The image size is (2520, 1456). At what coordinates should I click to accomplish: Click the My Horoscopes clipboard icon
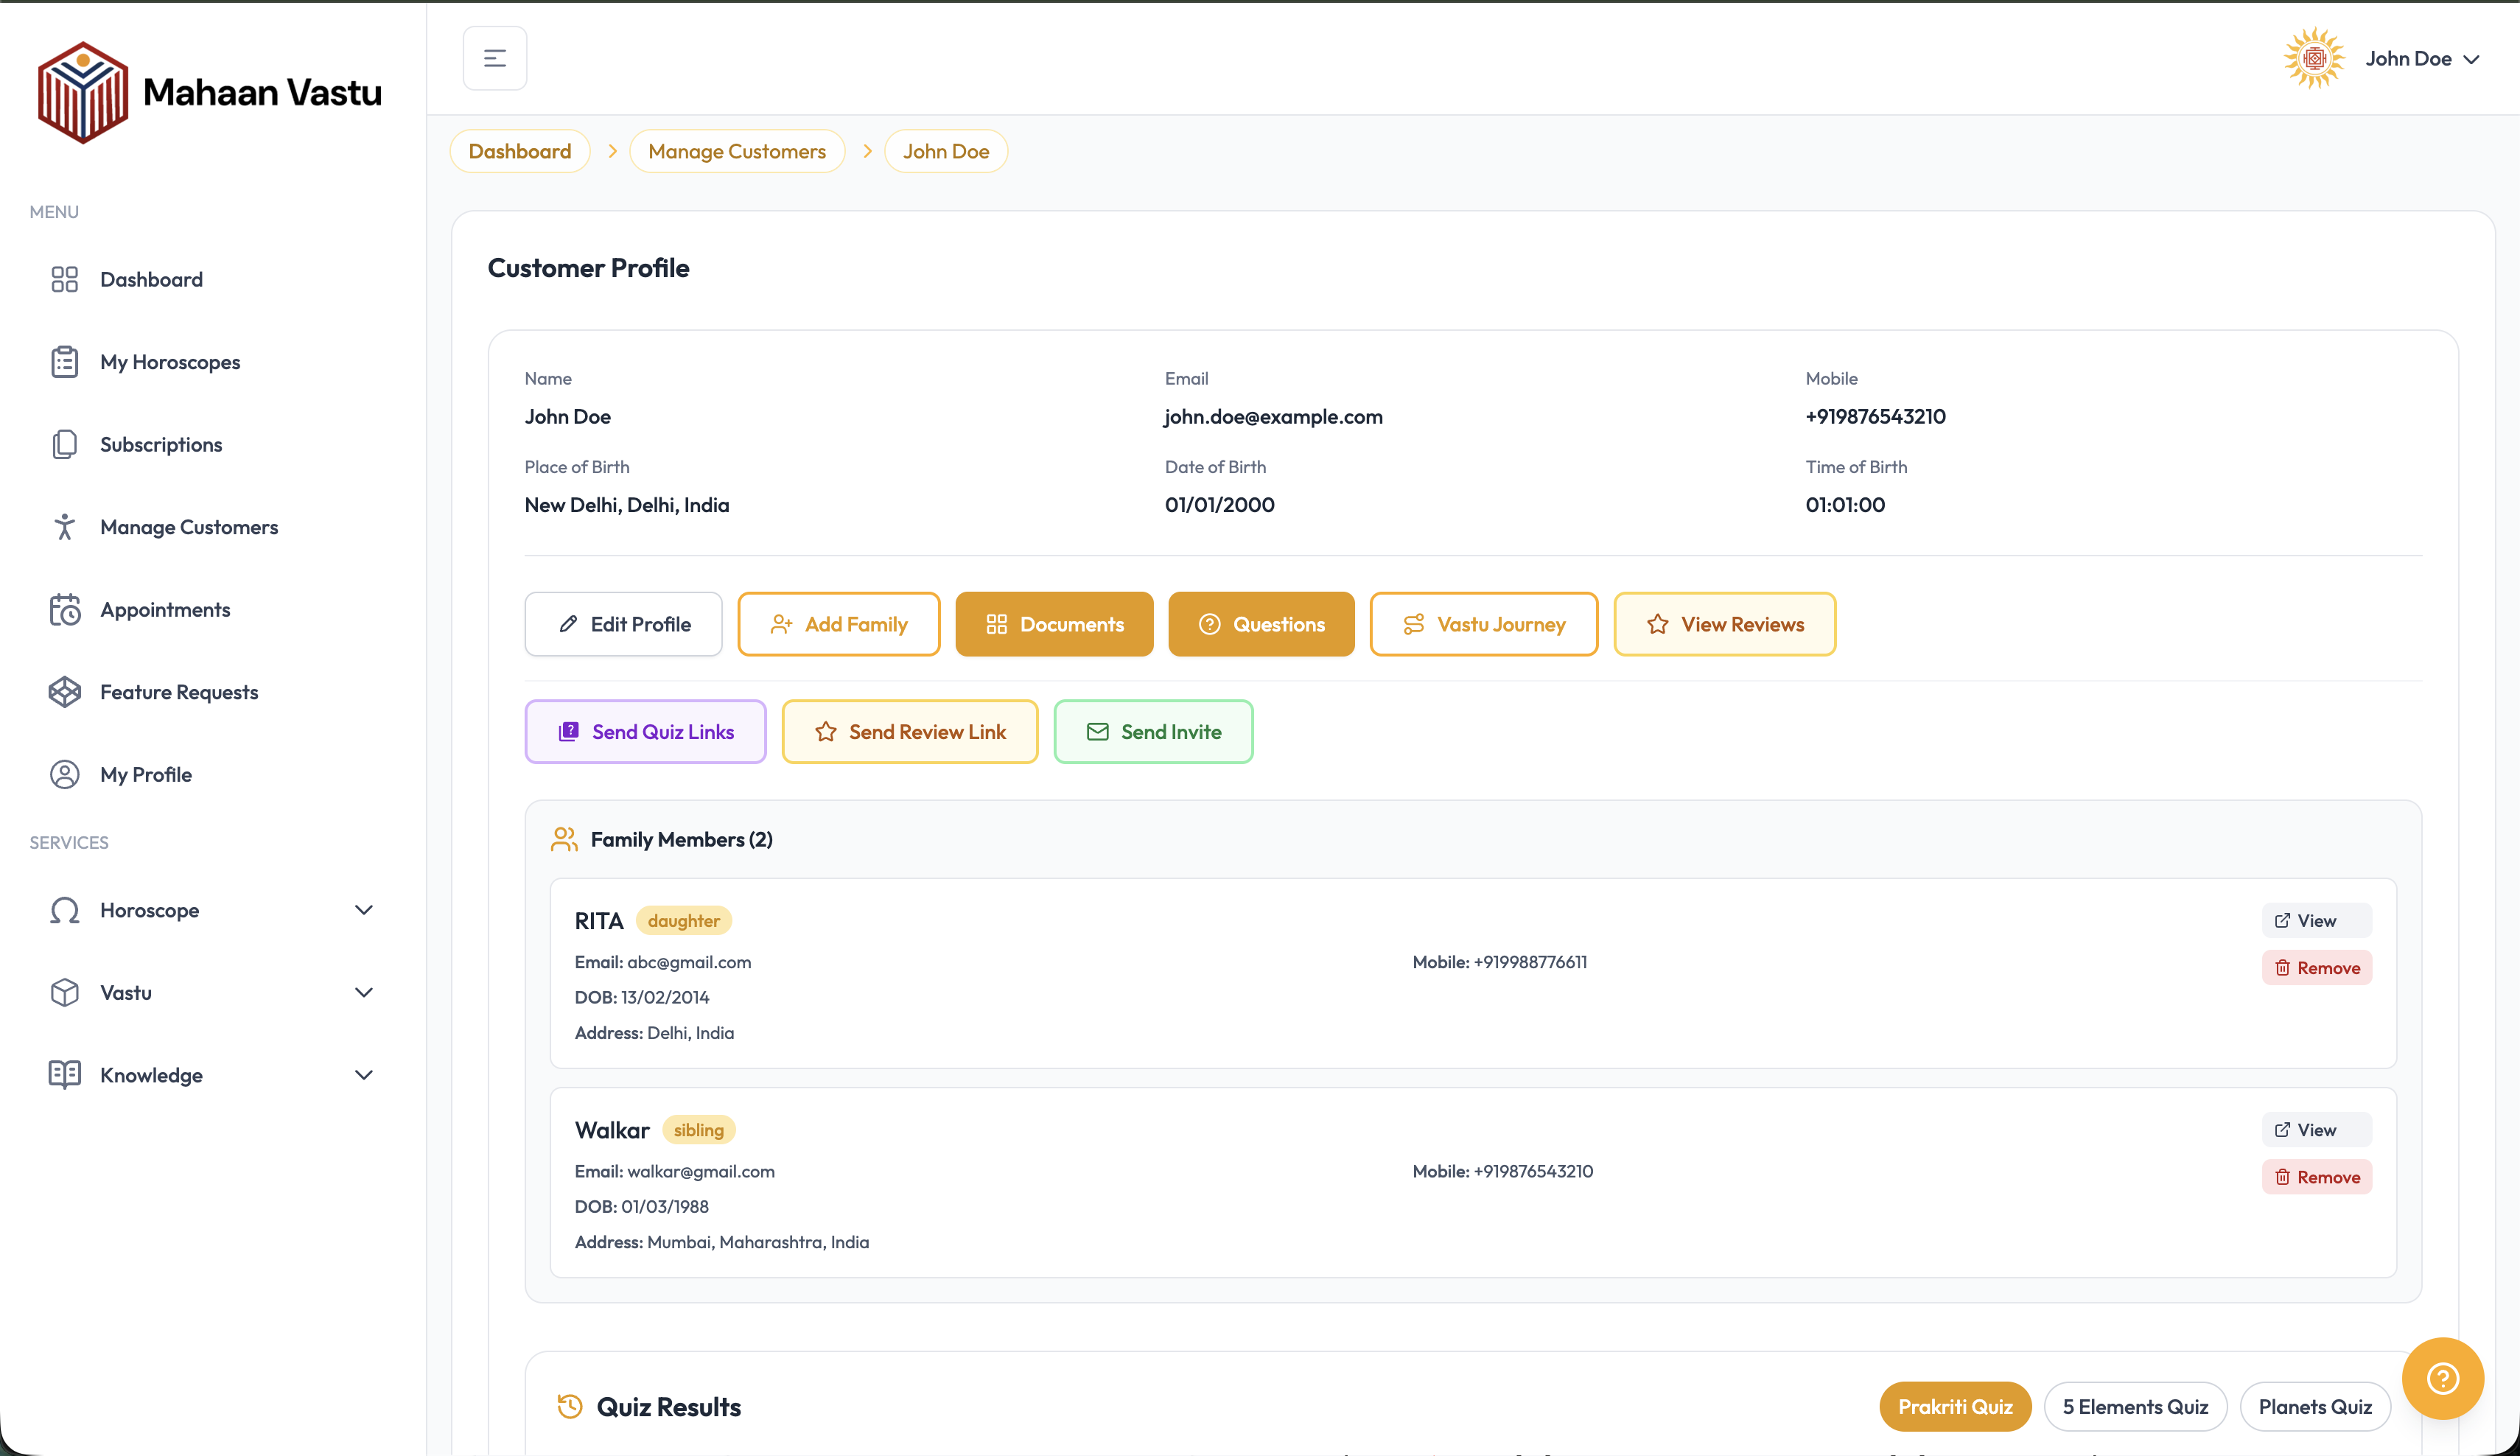(x=65, y=362)
